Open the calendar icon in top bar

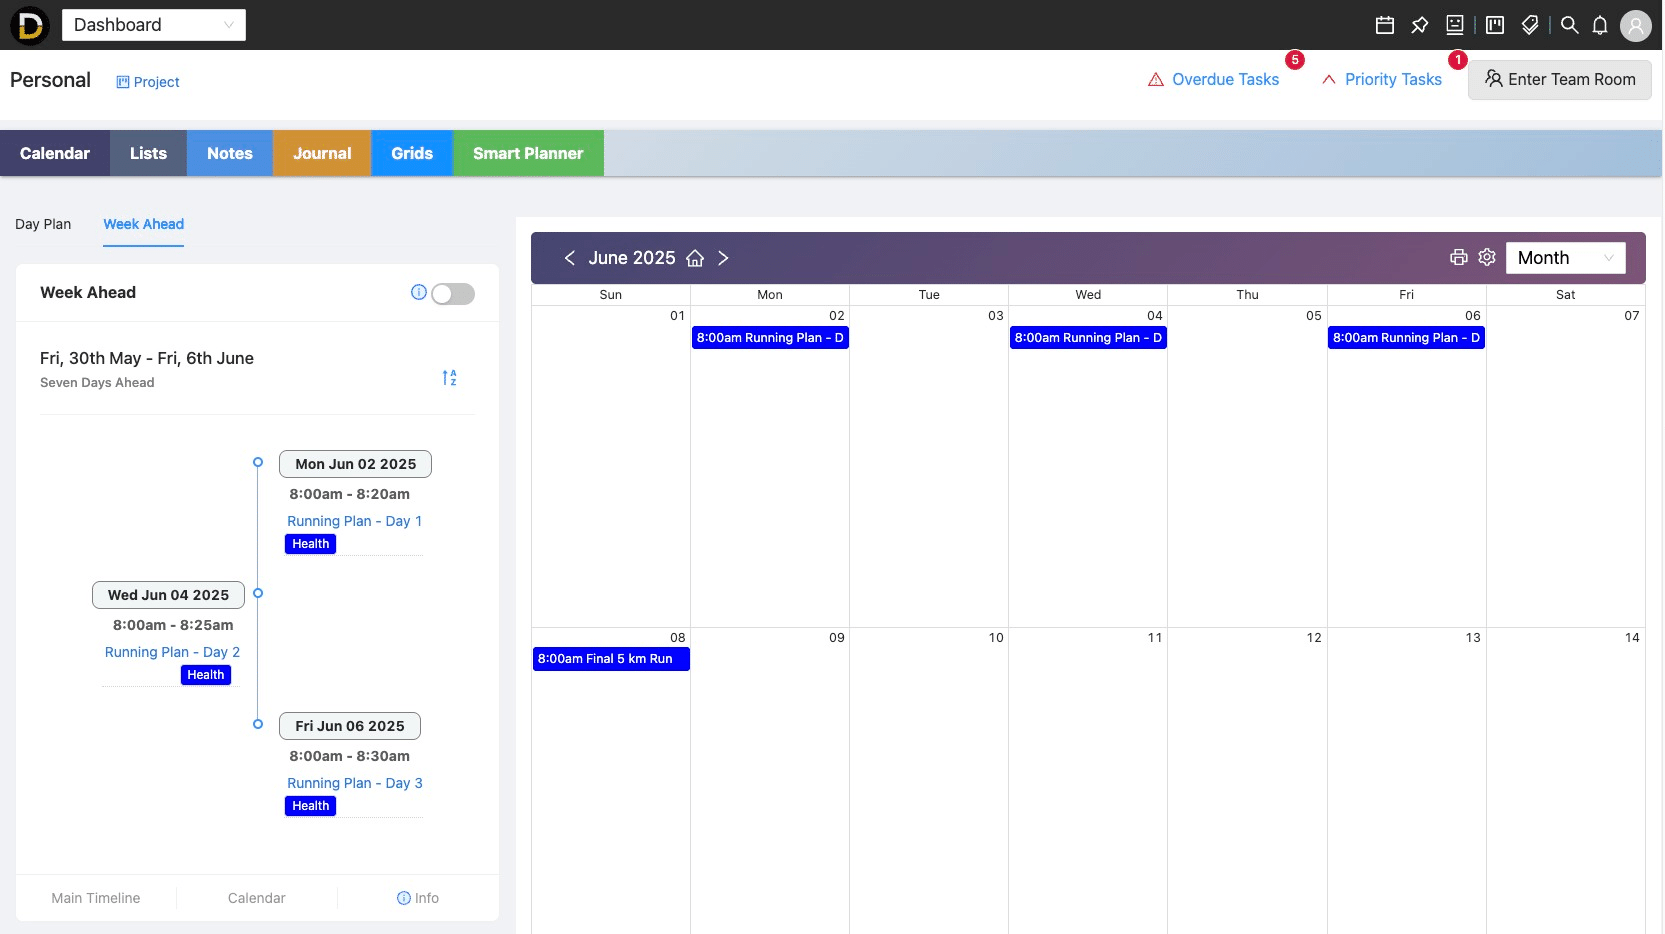pyautogui.click(x=1384, y=25)
